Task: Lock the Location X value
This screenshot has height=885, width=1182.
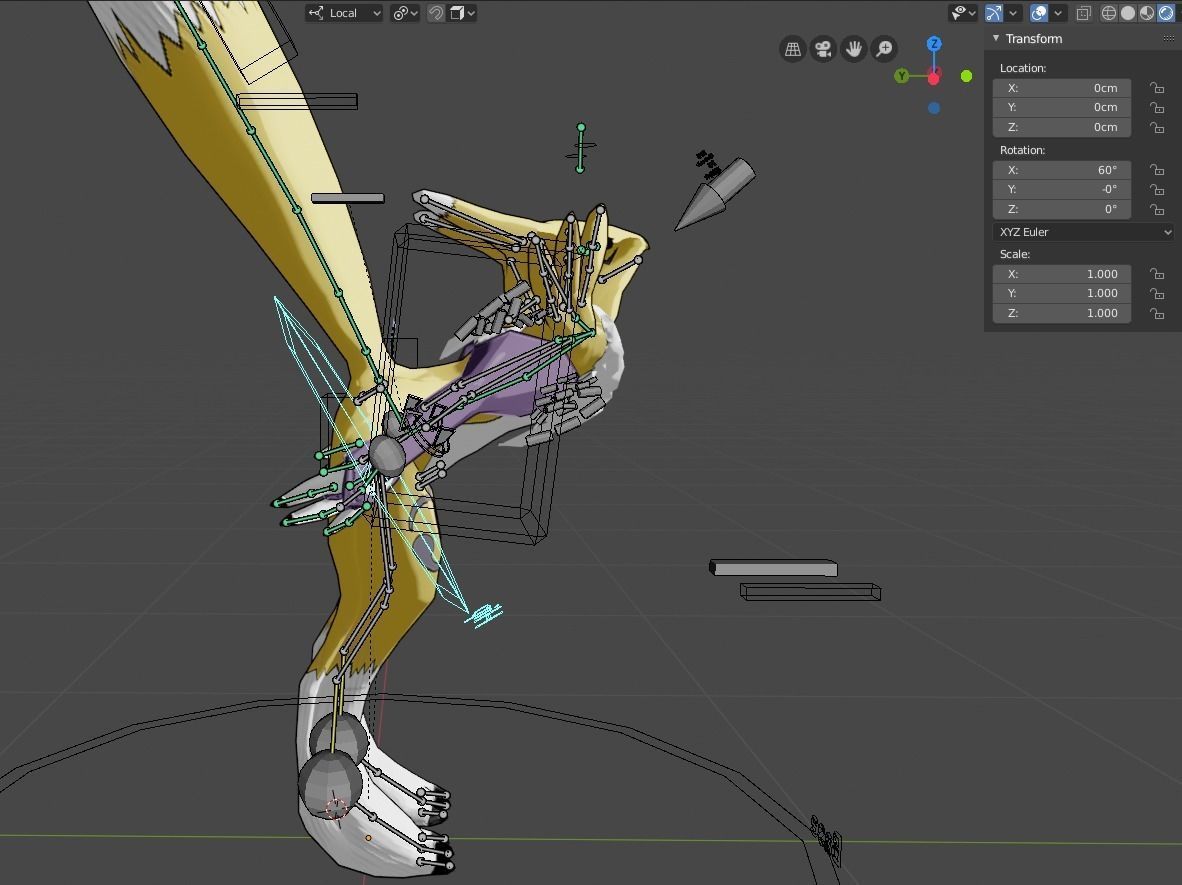Action: point(1157,88)
